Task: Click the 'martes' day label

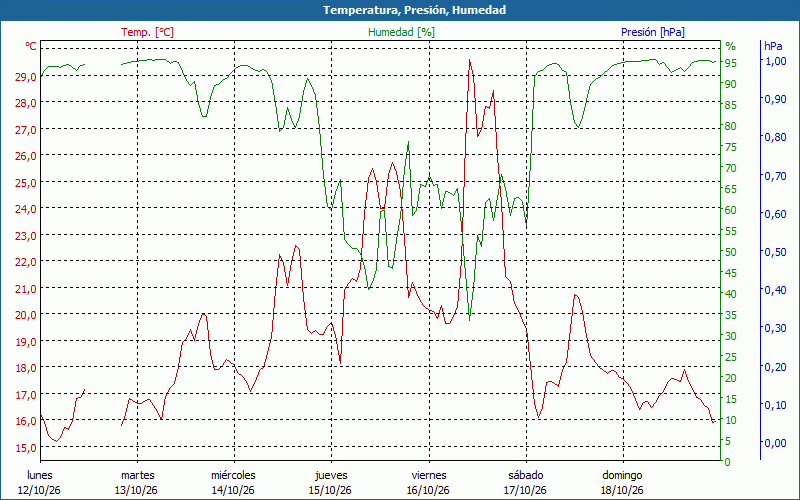Action: 138,475
